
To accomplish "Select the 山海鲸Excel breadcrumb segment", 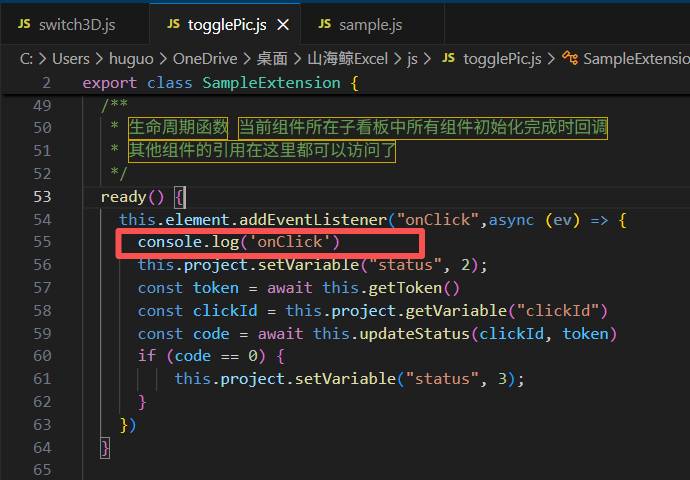I will pyautogui.click(x=346, y=59).
